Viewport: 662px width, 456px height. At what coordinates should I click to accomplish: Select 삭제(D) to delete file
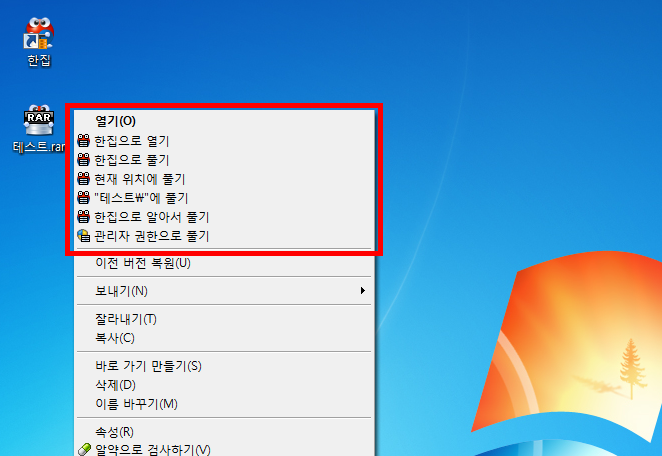tap(224, 385)
